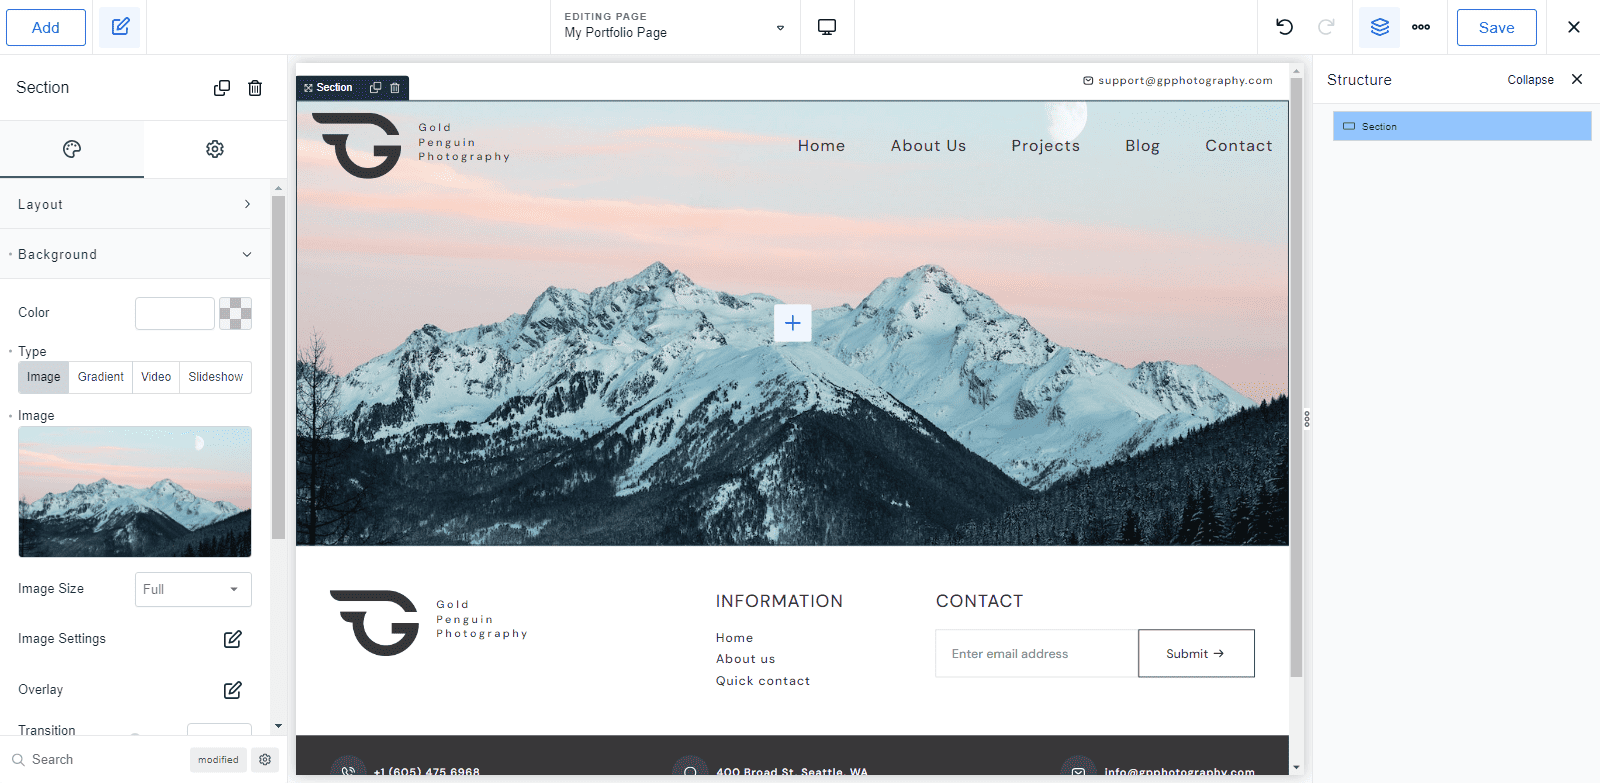Switch to the gear settings tab
1600x783 pixels.
click(x=215, y=149)
